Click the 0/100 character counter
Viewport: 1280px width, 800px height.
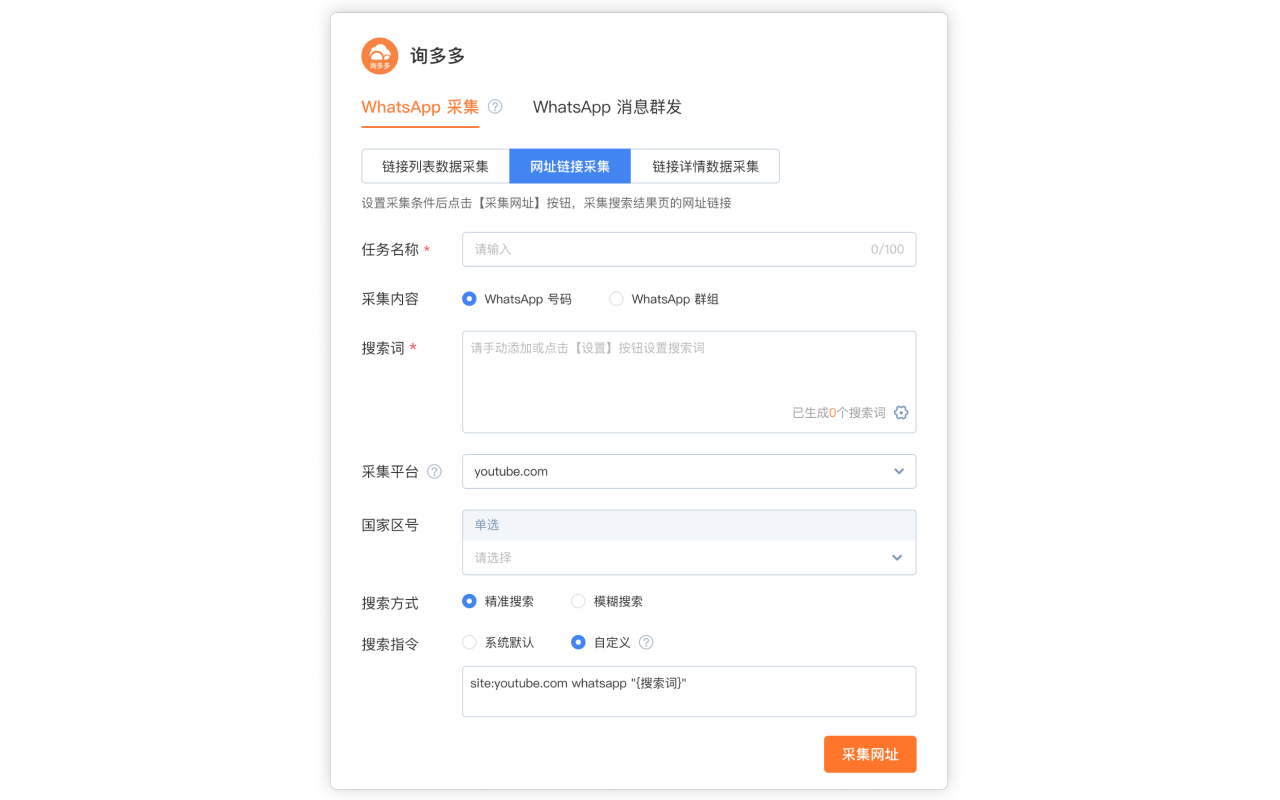click(887, 249)
